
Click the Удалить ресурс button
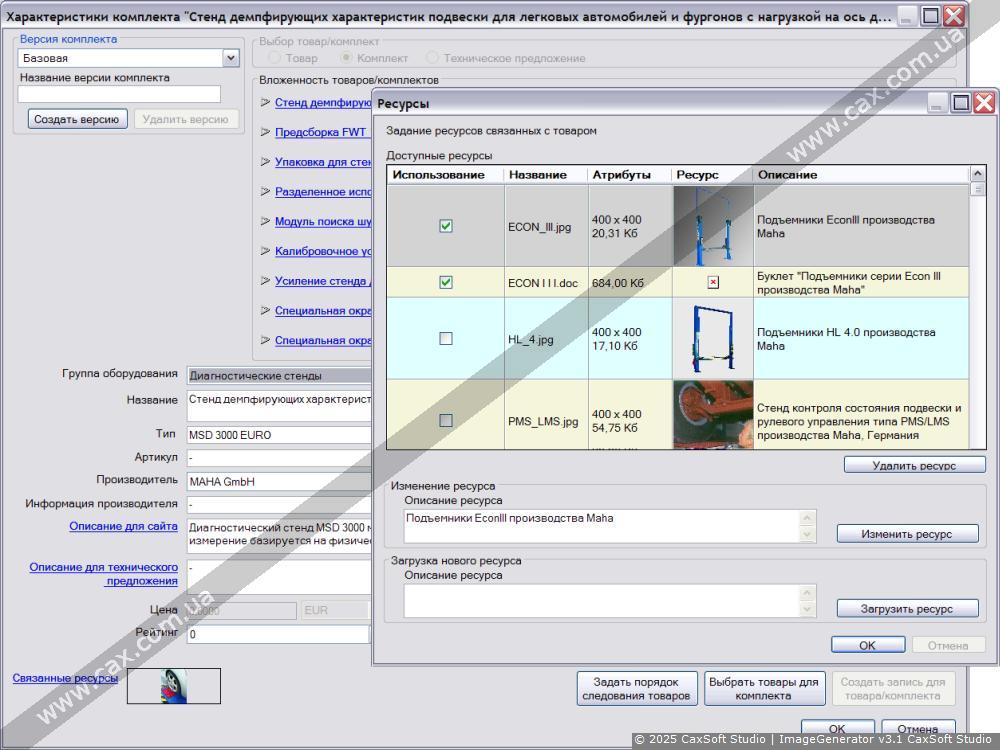[914, 465]
